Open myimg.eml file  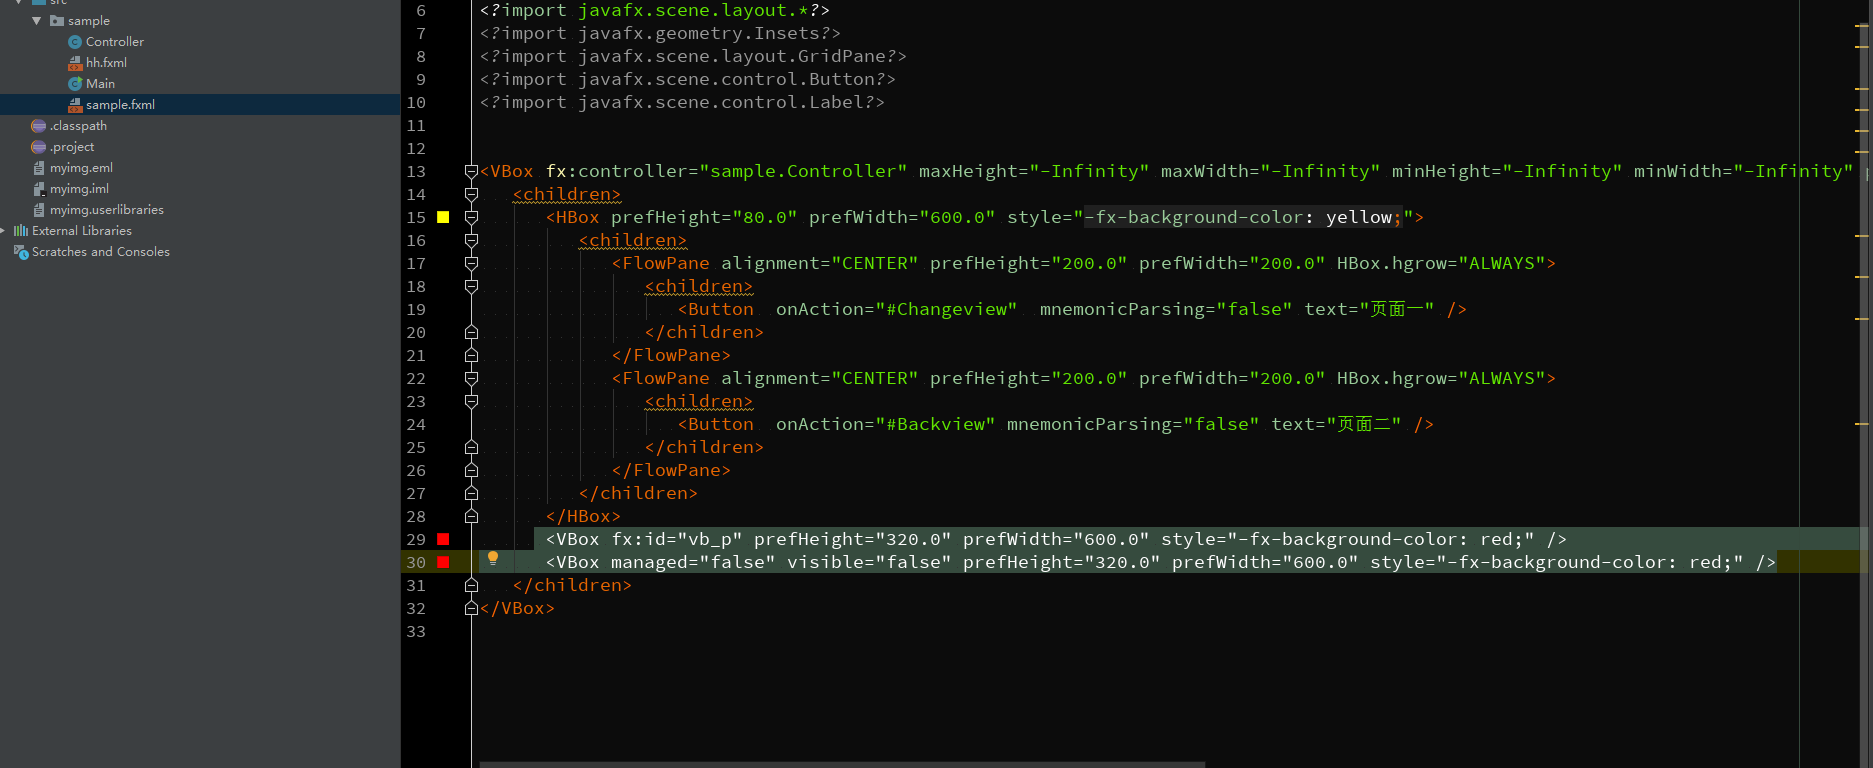(81, 168)
